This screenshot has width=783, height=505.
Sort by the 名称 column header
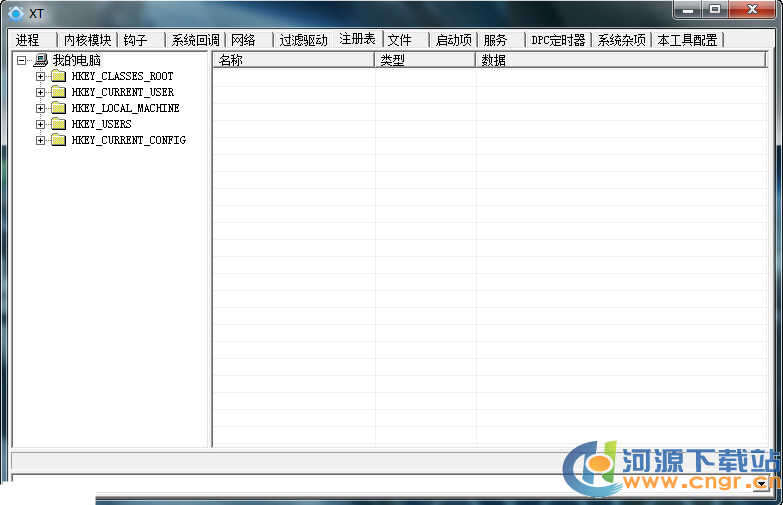coord(294,60)
